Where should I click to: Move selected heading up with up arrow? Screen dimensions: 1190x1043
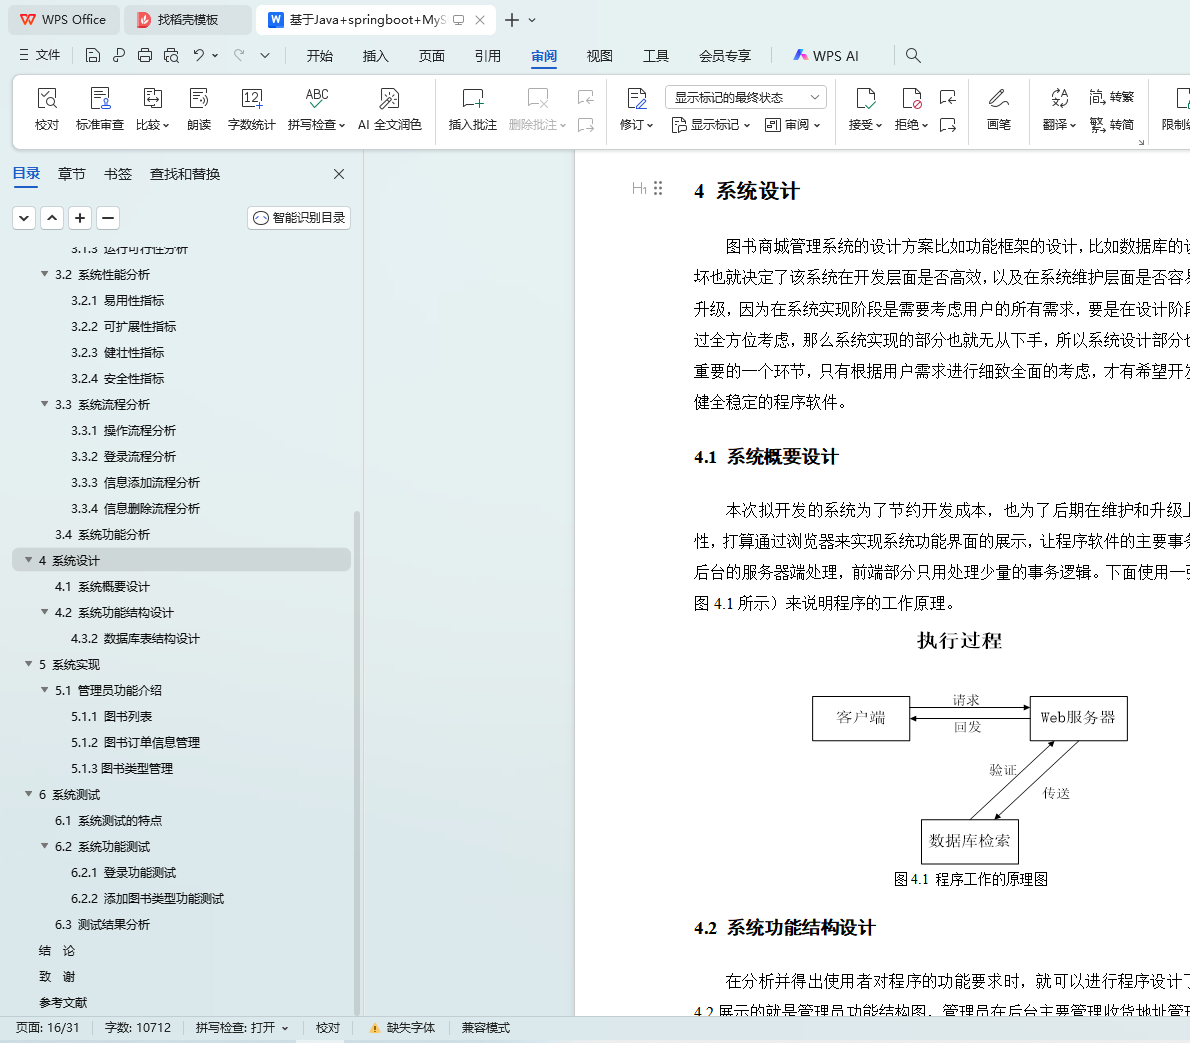[52, 218]
